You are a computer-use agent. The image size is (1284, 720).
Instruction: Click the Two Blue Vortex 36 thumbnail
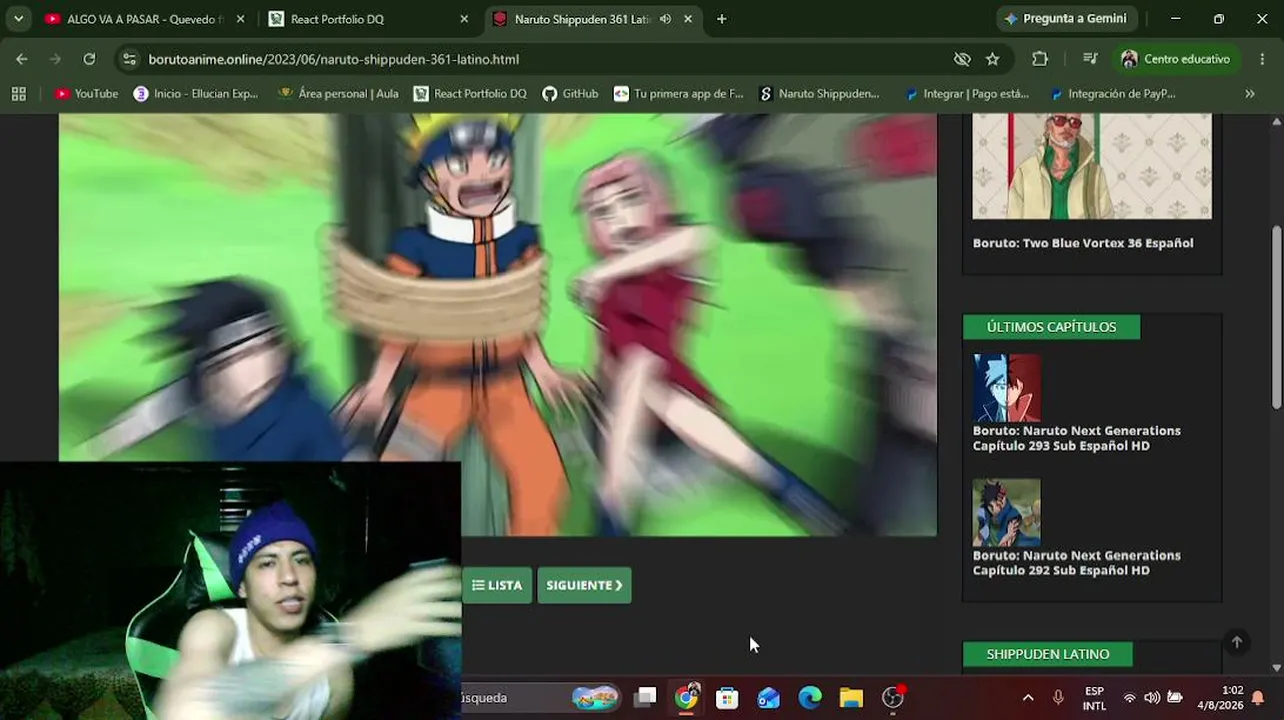coord(1092,165)
